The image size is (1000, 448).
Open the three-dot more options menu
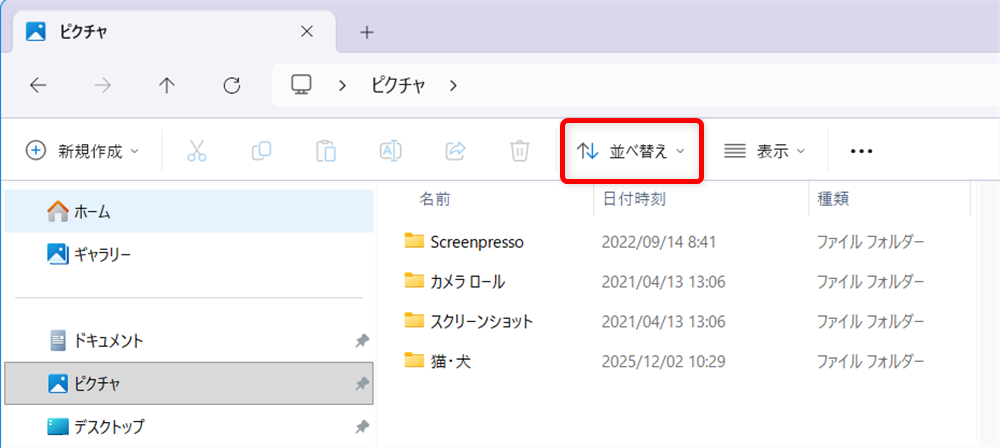(861, 151)
